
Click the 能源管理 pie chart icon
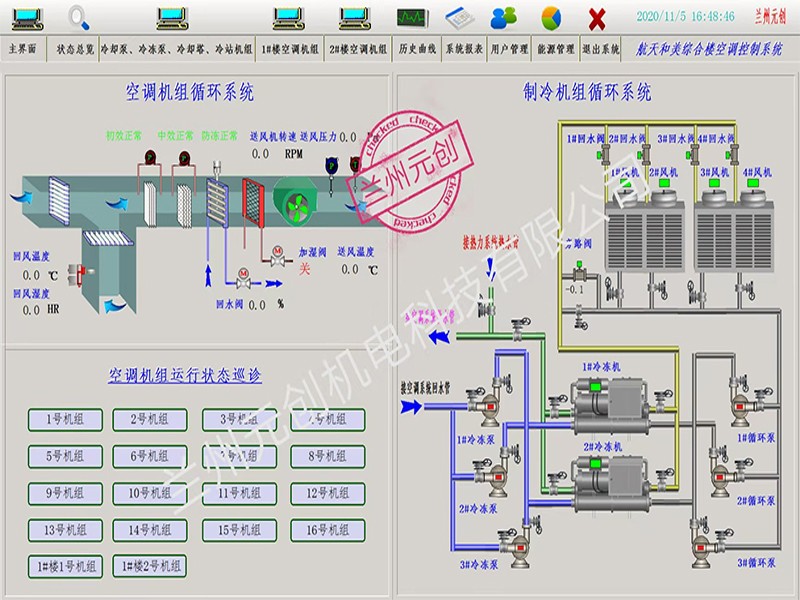[x=551, y=18]
